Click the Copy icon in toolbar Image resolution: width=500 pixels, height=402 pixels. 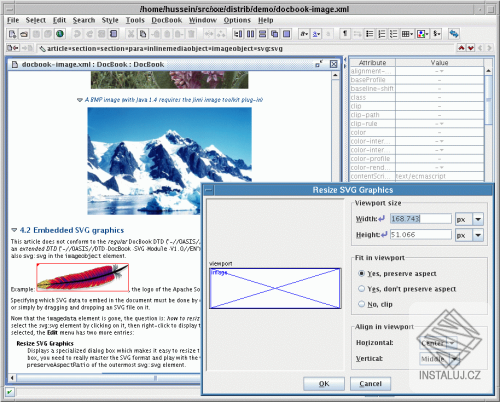click(143, 34)
